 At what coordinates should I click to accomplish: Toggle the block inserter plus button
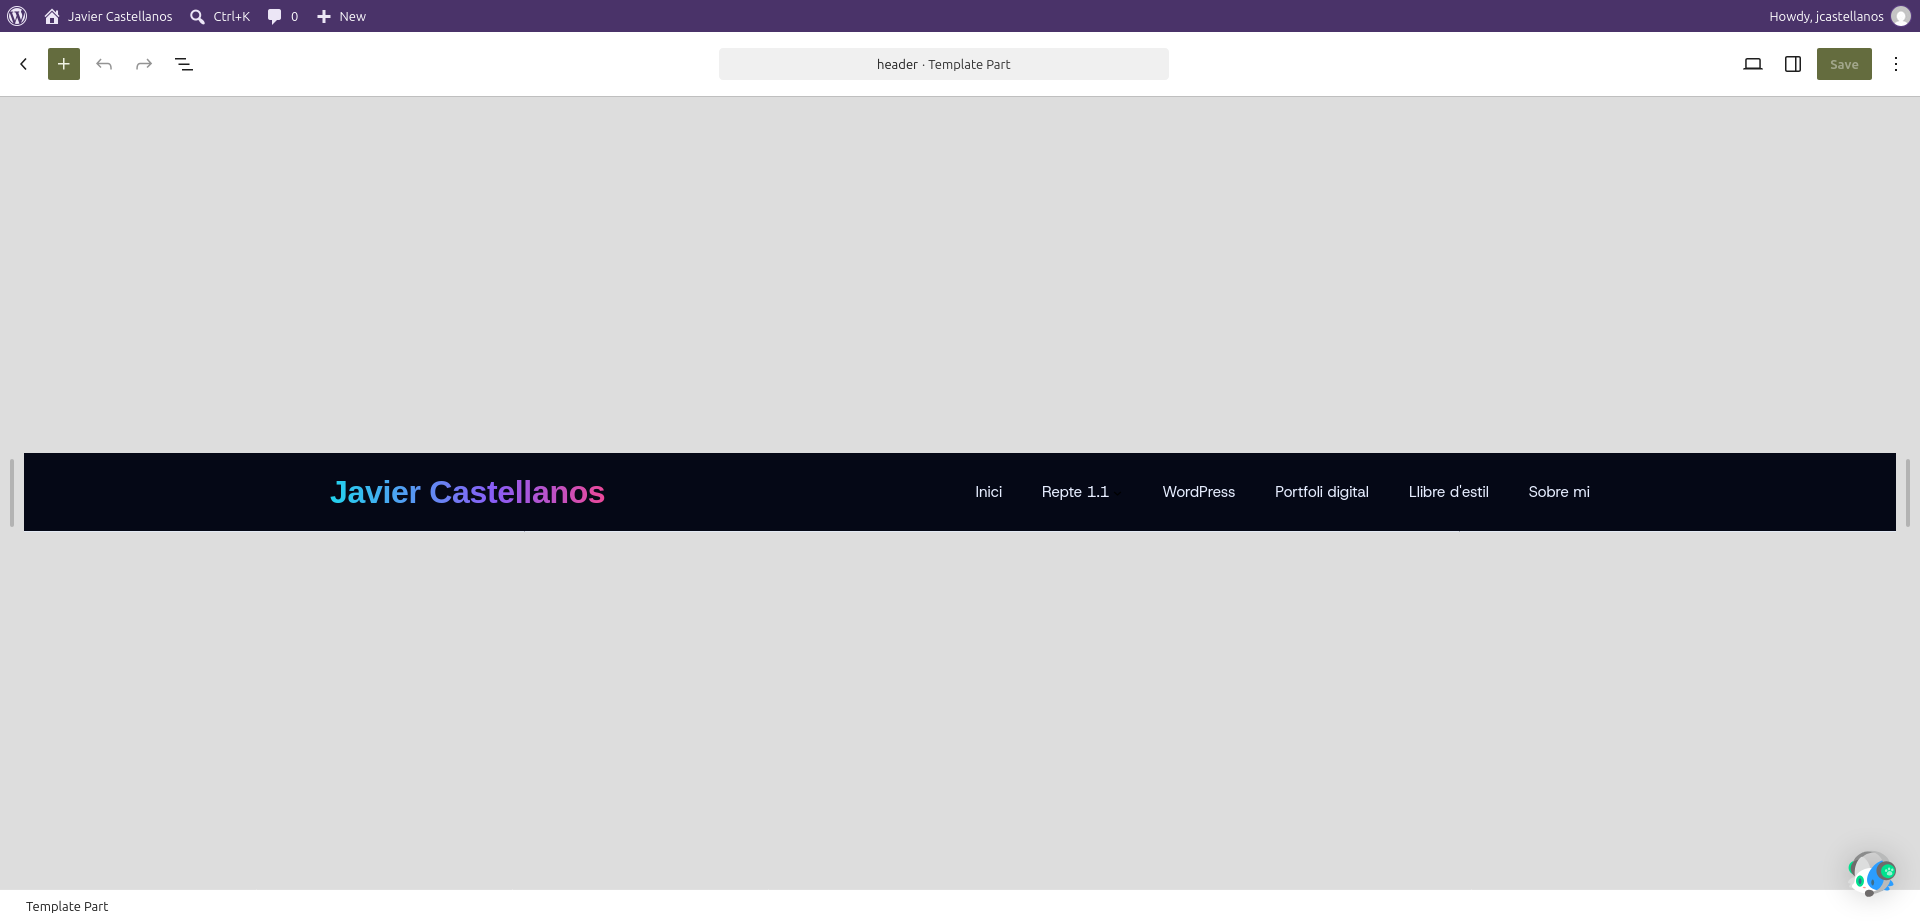pyautogui.click(x=64, y=64)
